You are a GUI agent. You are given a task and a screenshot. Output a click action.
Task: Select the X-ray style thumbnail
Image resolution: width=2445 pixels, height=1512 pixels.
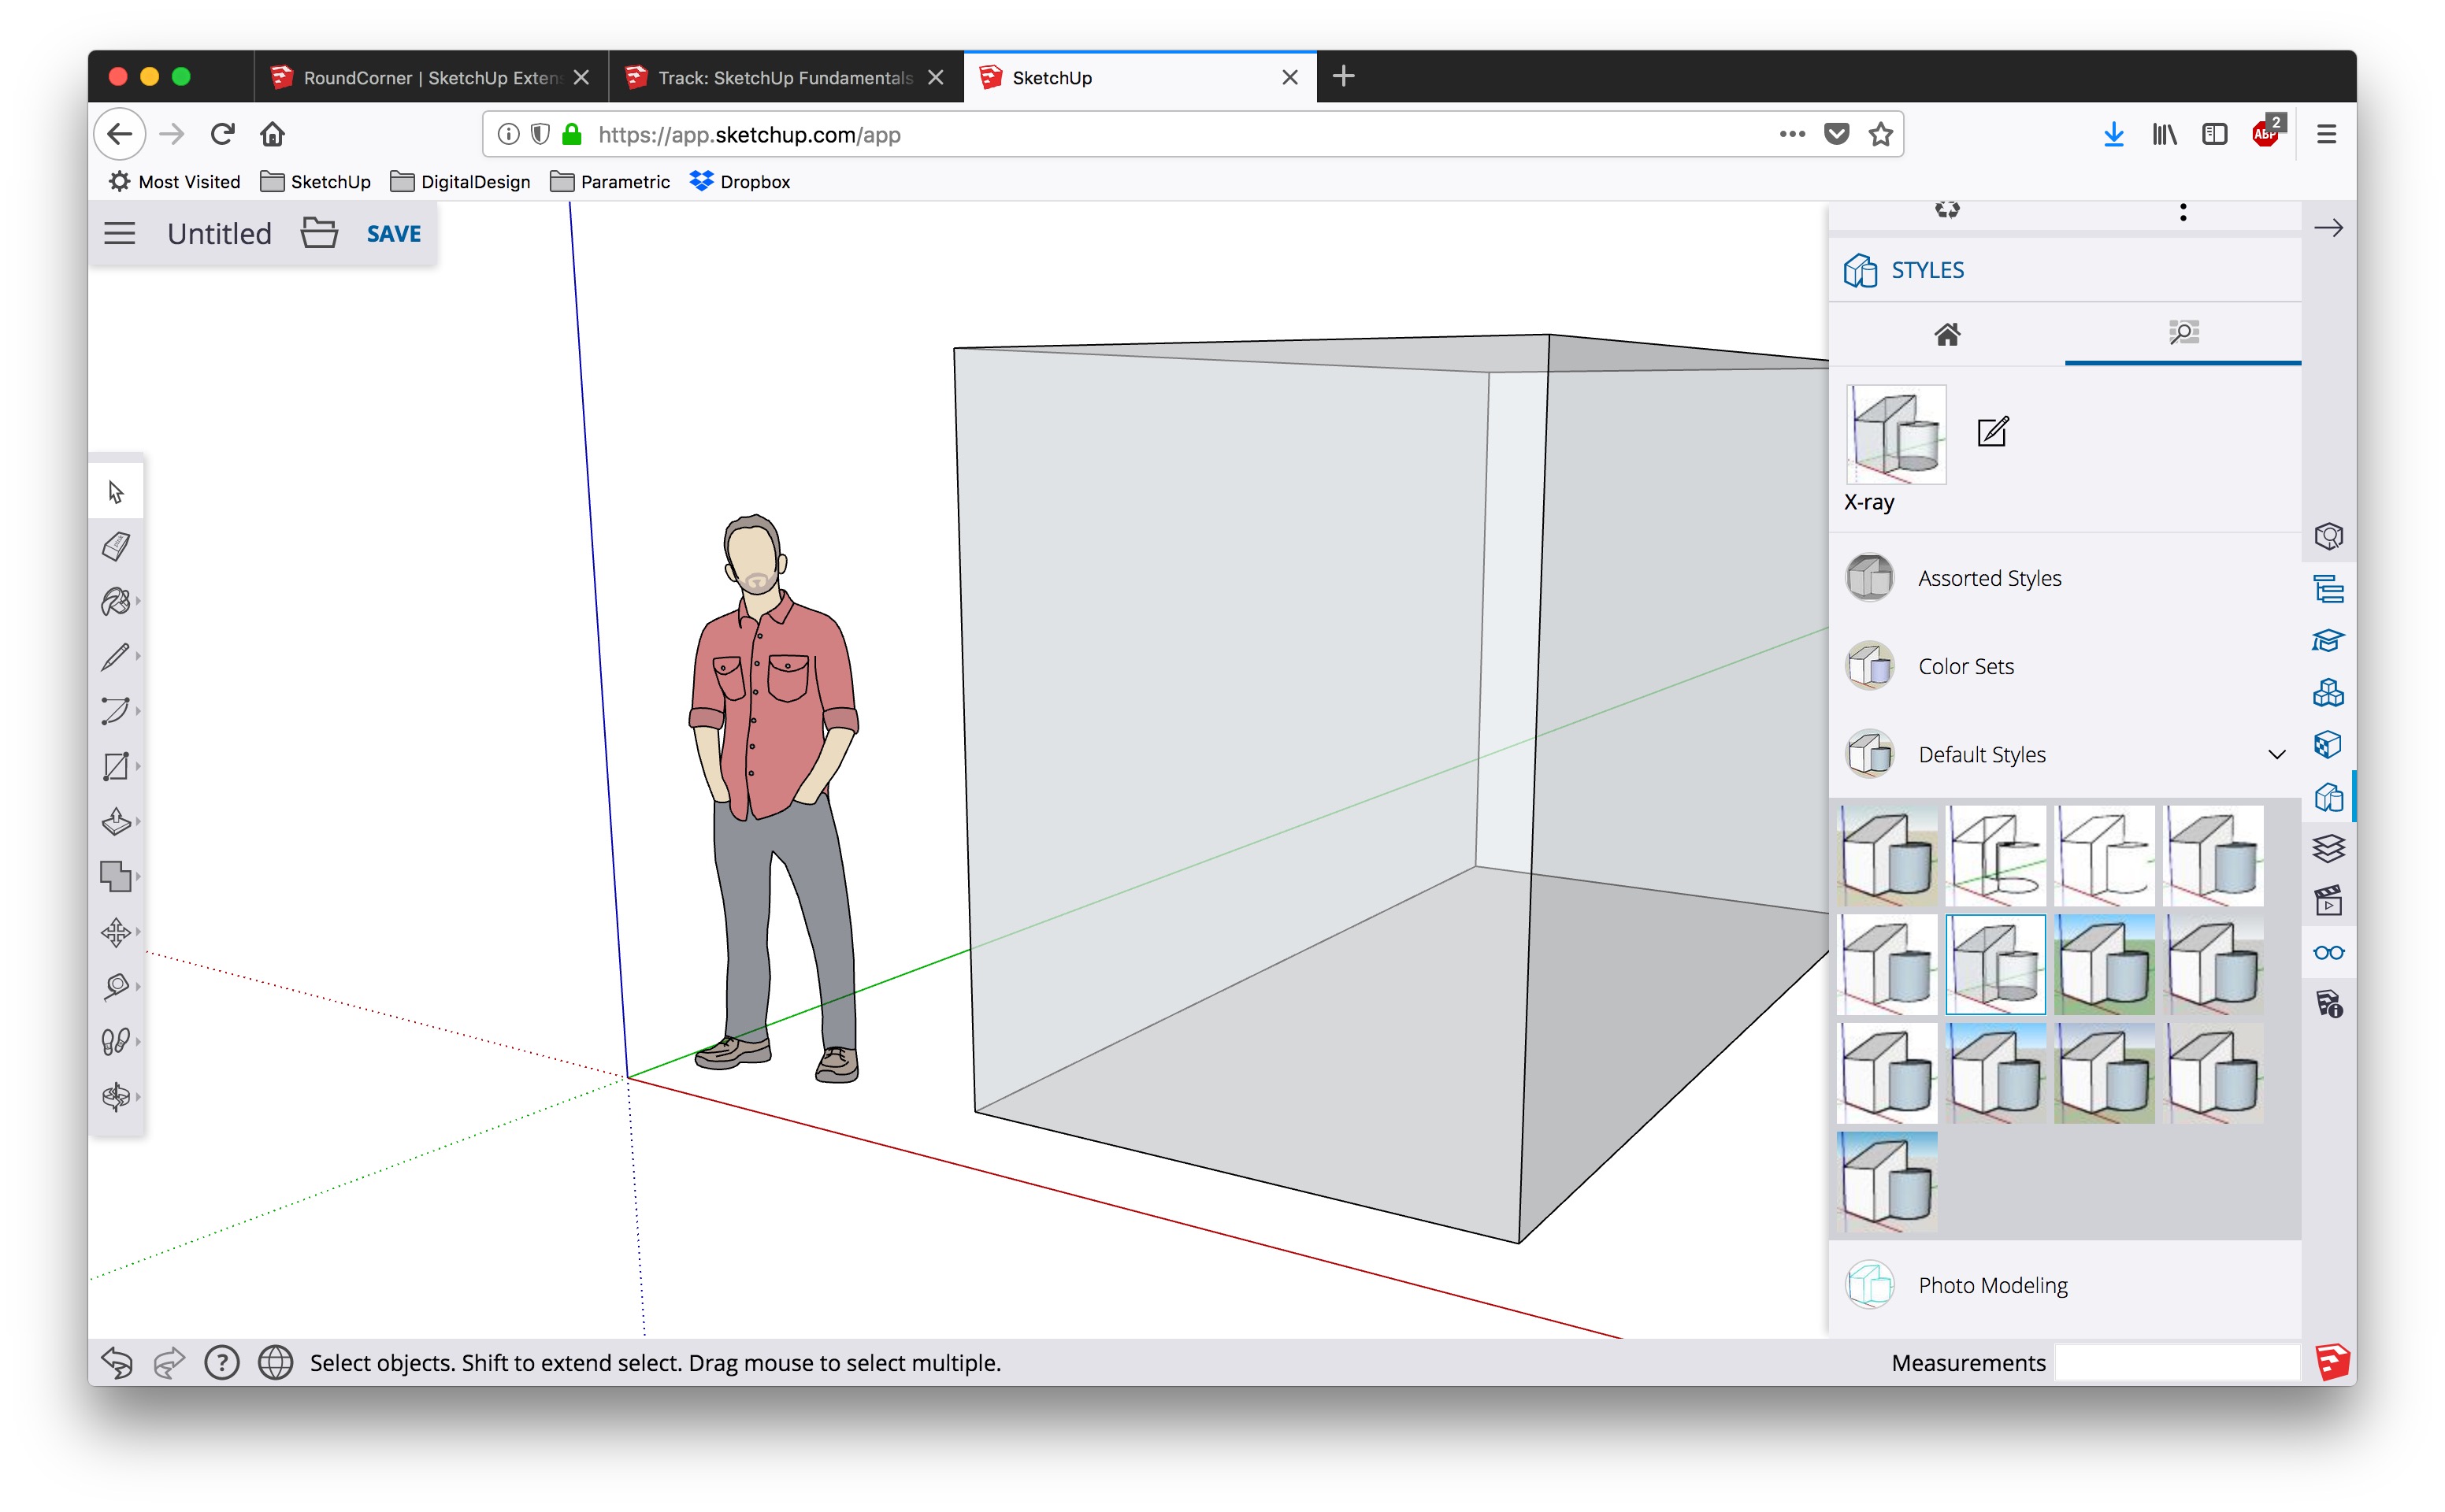[1895, 434]
